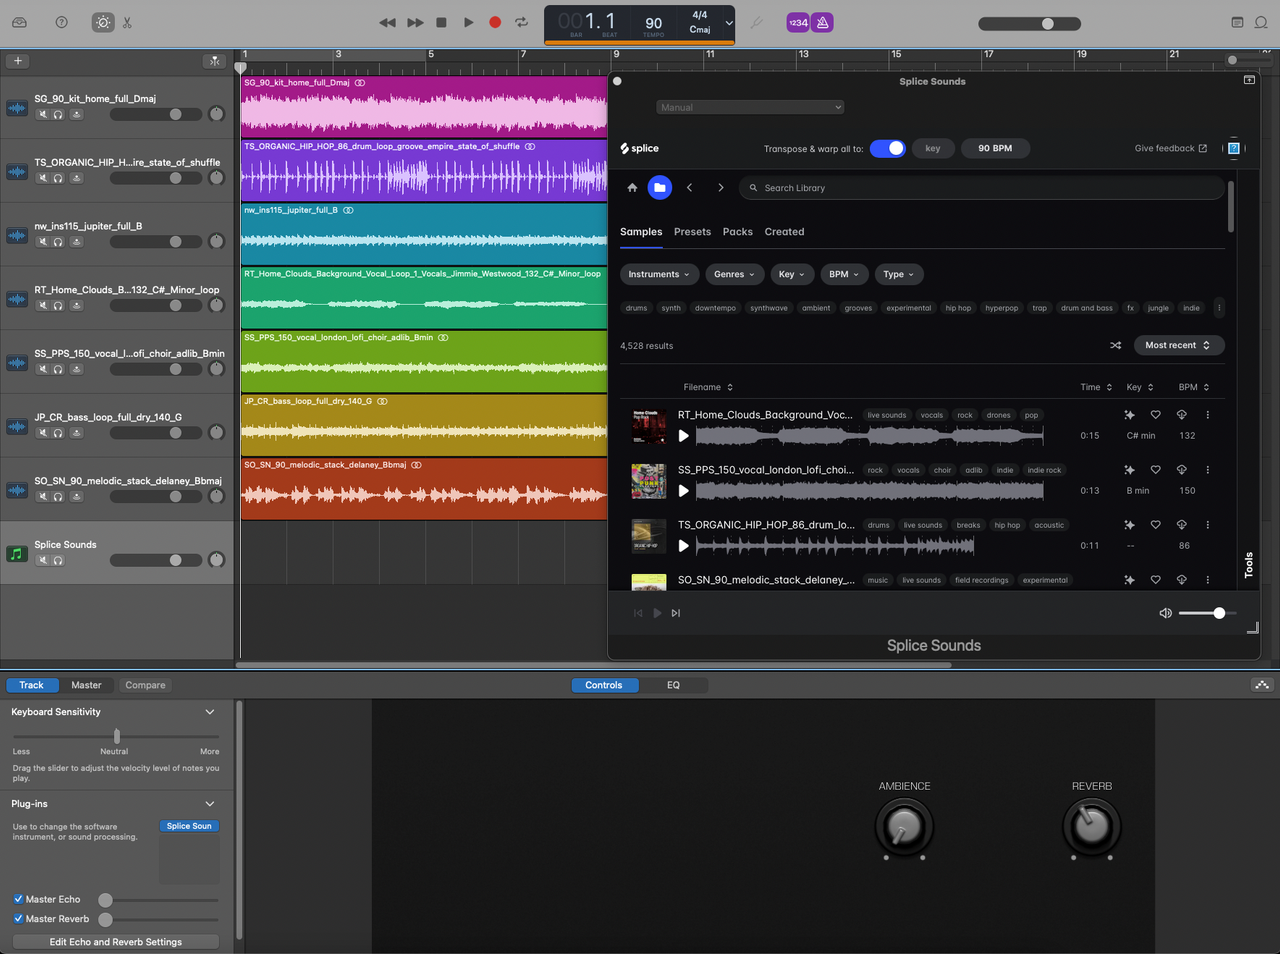
Task: Uncheck the Master Echo checkbox
Action: [x=18, y=899]
